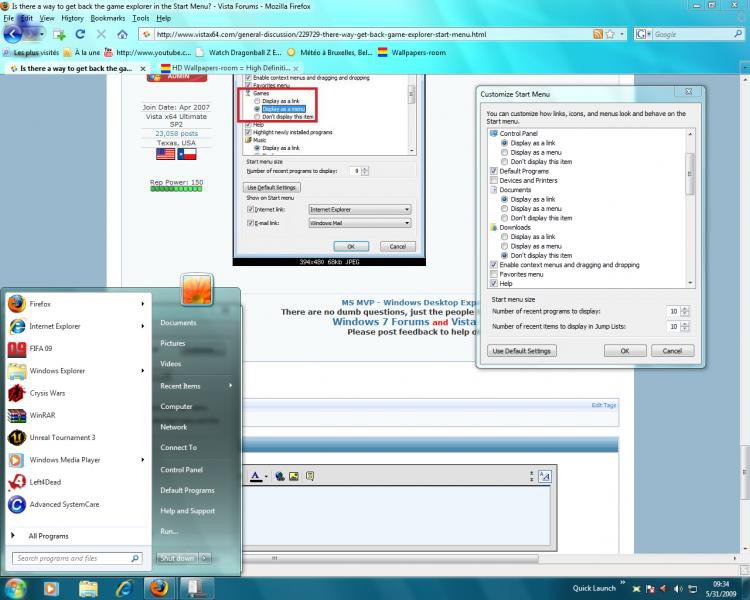Open Windows Explorer in Start menu
Image resolution: width=750 pixels, height=600 pixels.
coord(77,371)
